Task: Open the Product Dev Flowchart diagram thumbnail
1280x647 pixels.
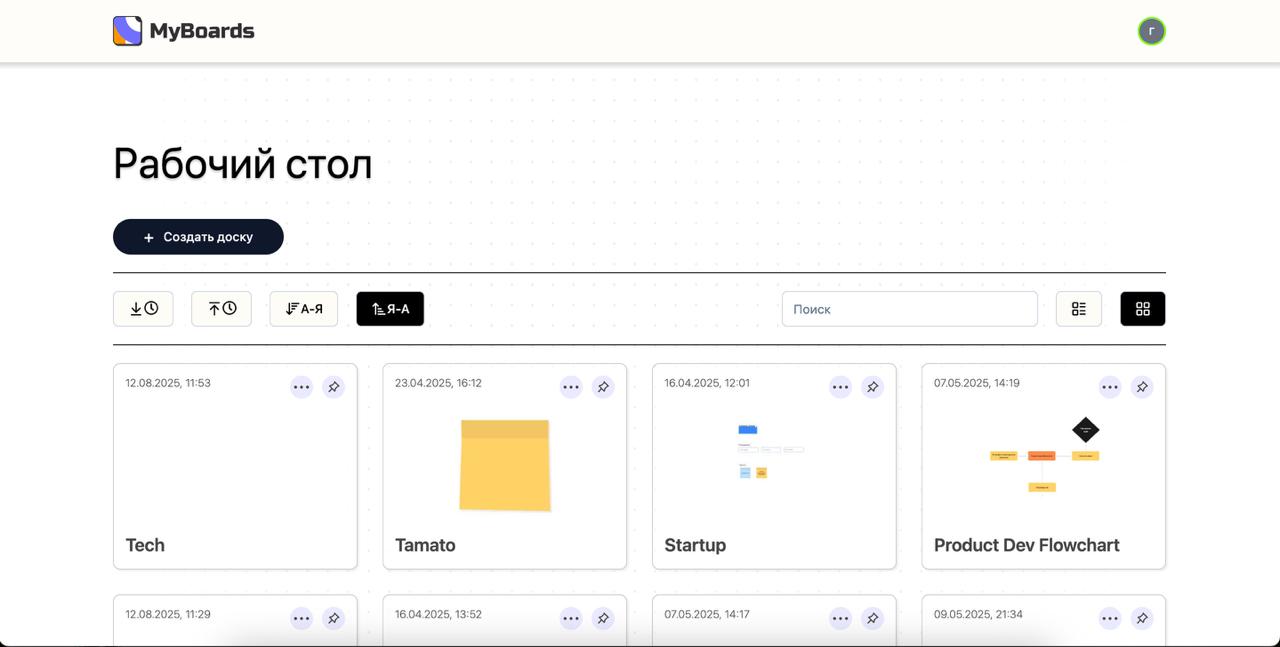Action: pyautogui.click(x=1044, y=455)
